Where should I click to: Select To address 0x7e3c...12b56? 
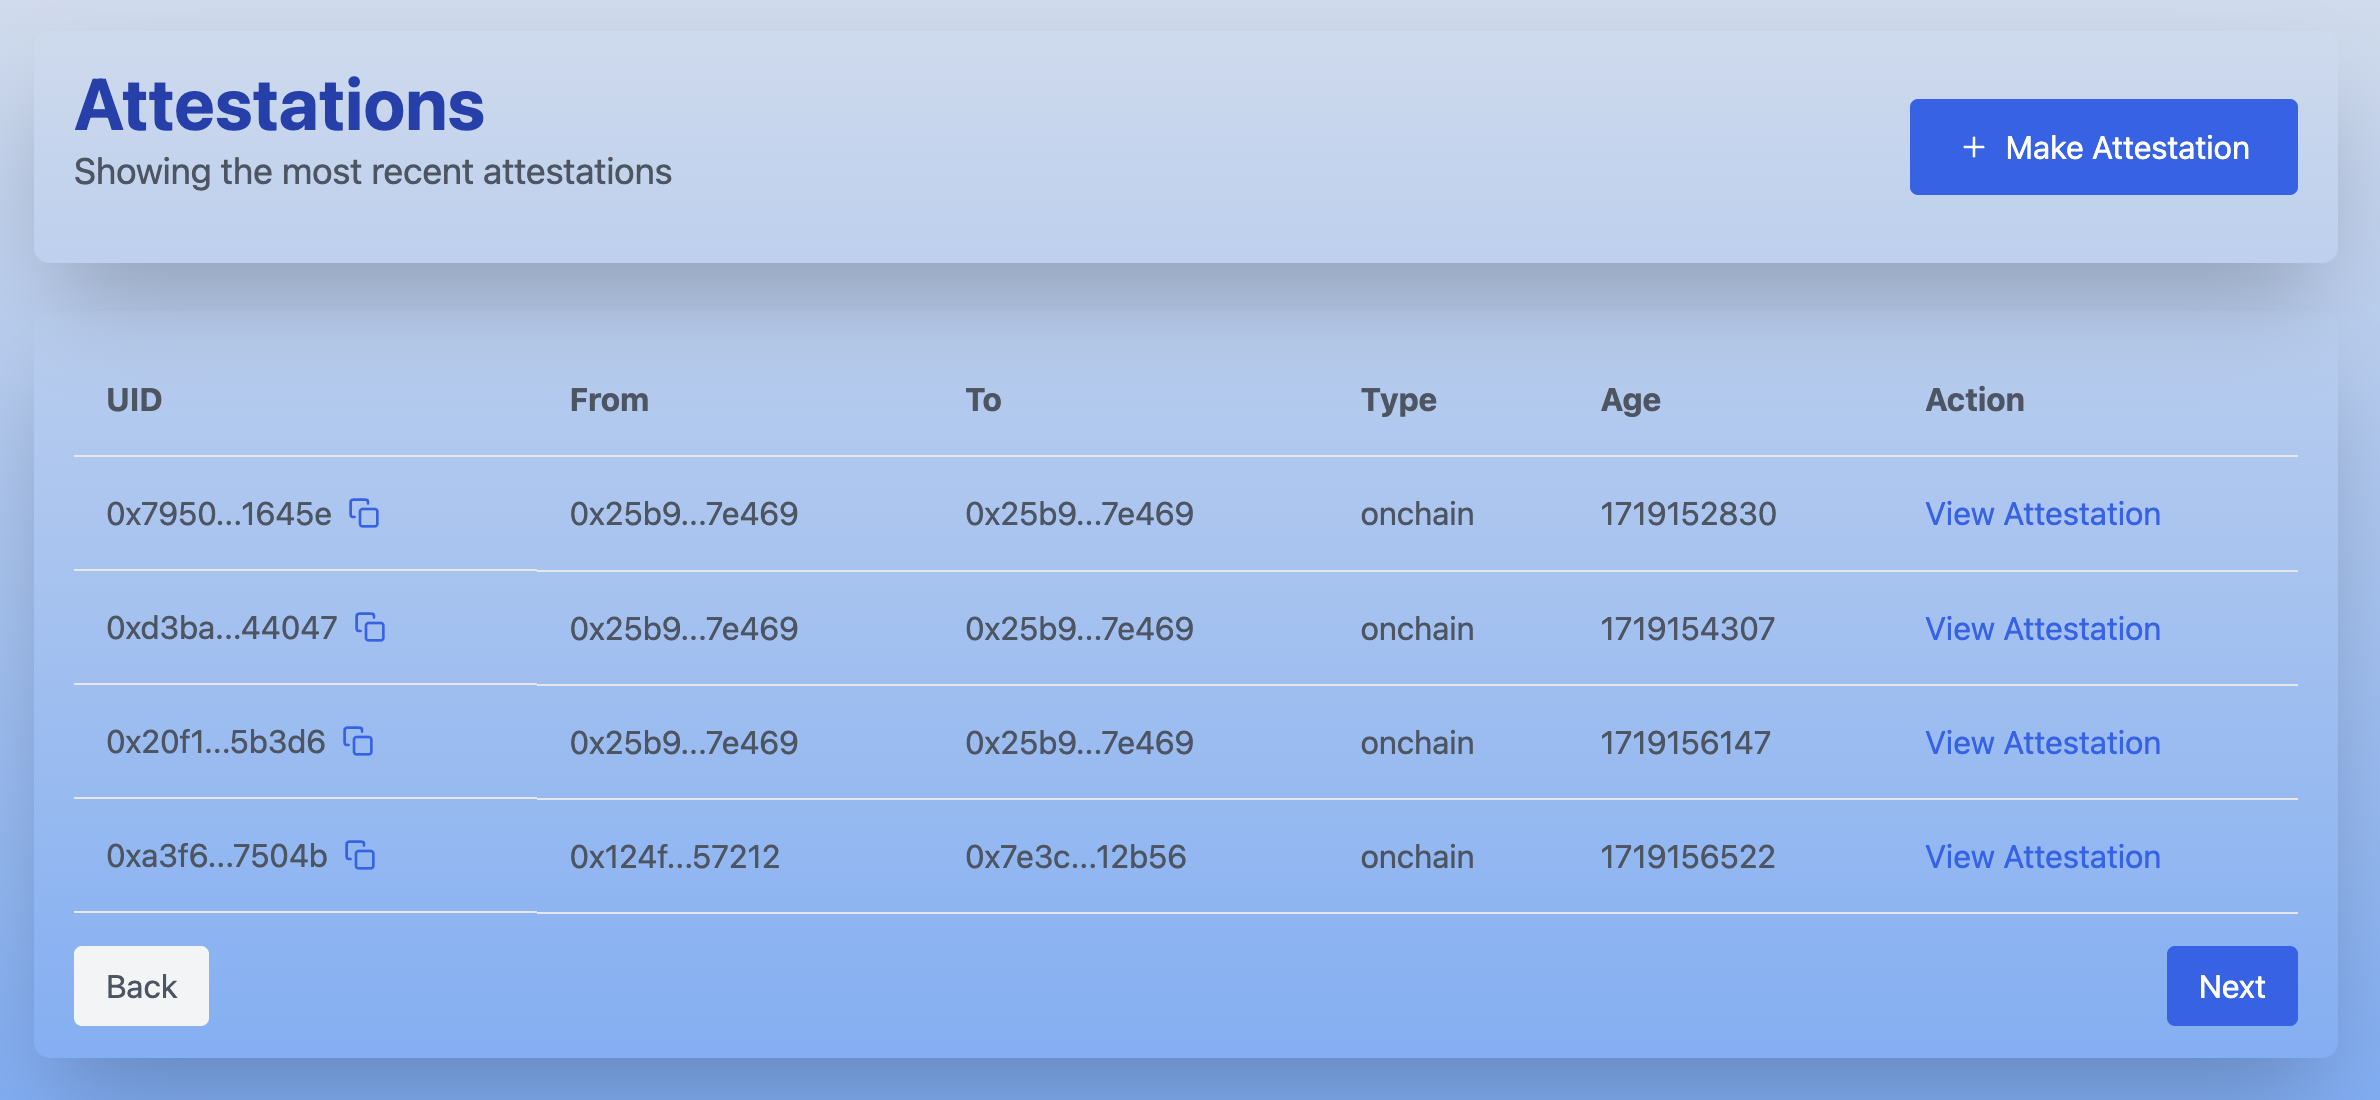click(1075, 857)
